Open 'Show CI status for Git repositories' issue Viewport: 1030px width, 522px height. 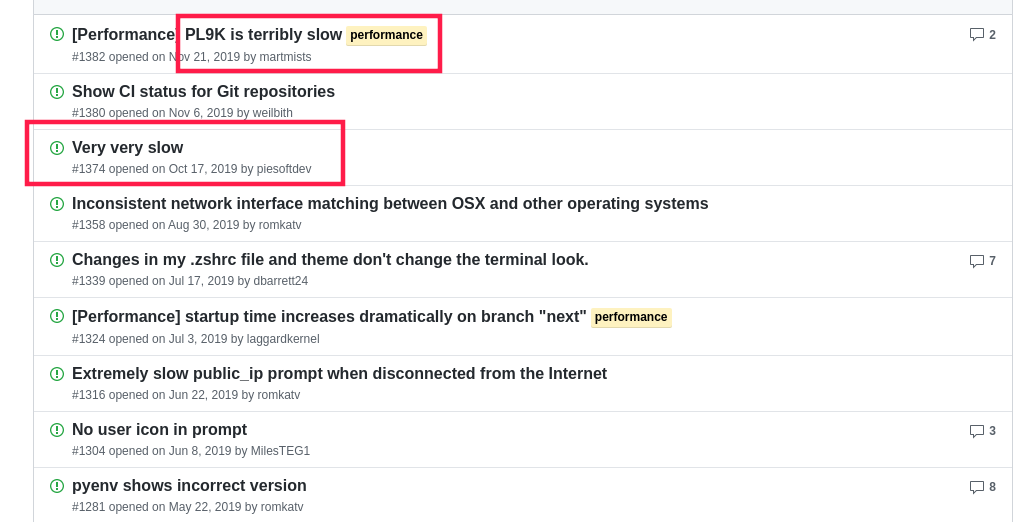pyautogui.click(x=203, y=91)
